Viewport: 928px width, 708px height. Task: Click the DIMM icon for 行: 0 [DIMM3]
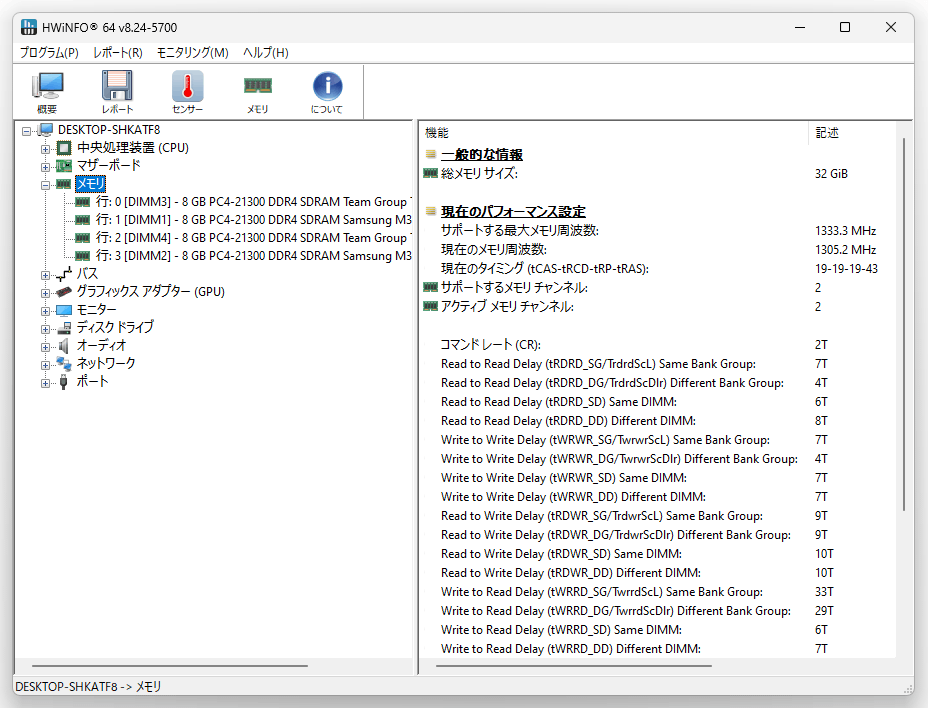(x=83, y=202)
